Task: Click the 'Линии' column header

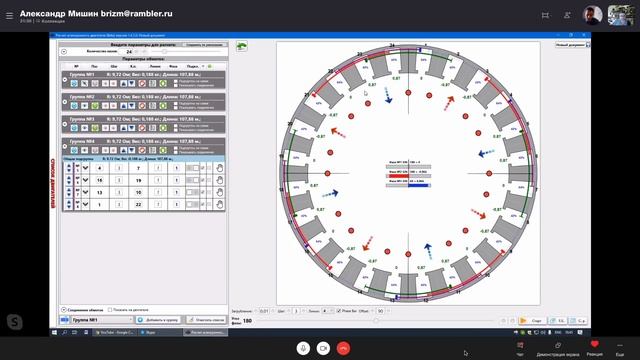Action: [x=155, y=66]
